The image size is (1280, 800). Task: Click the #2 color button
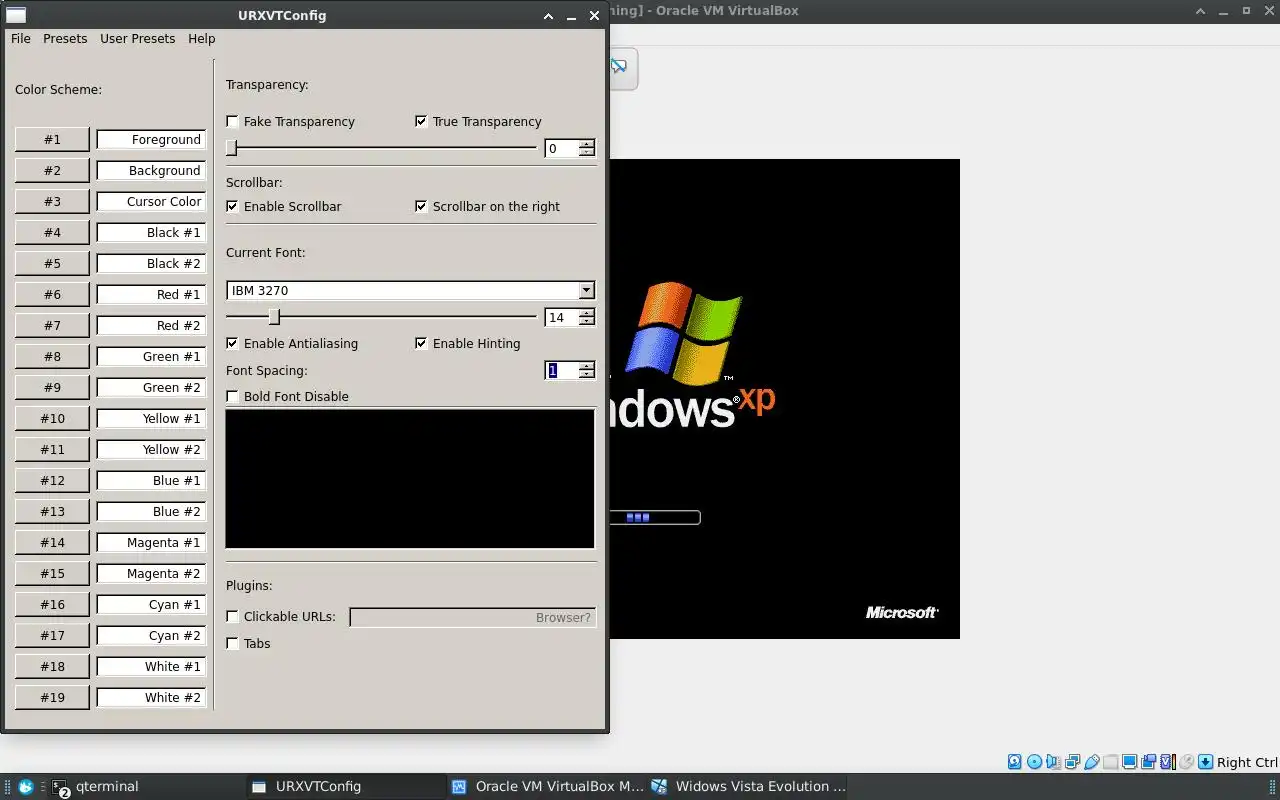pos(52,170)
